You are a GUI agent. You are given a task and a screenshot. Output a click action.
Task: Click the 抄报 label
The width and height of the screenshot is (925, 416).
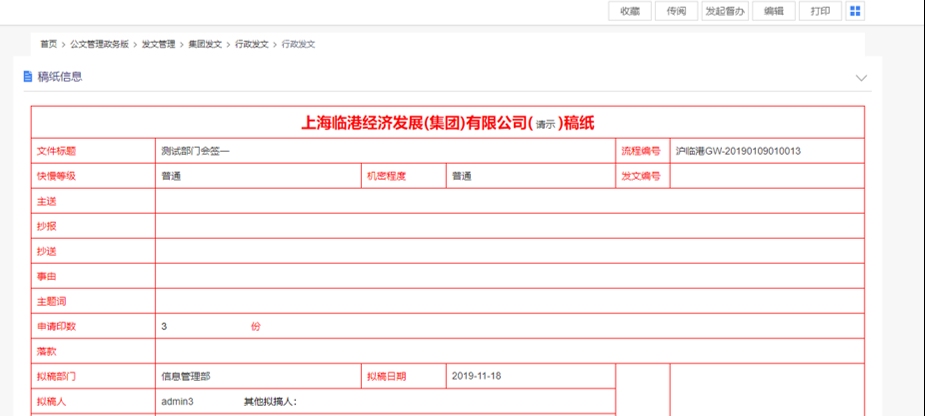(x=47, y=226)
